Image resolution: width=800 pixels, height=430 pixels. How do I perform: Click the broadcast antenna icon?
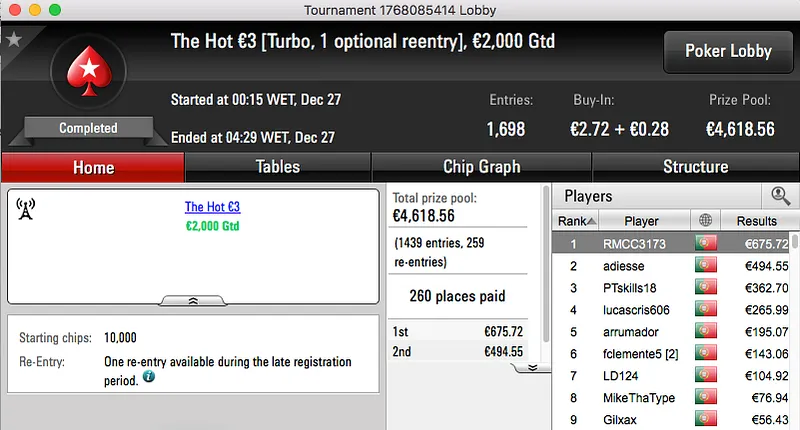(x=27, y=208)
